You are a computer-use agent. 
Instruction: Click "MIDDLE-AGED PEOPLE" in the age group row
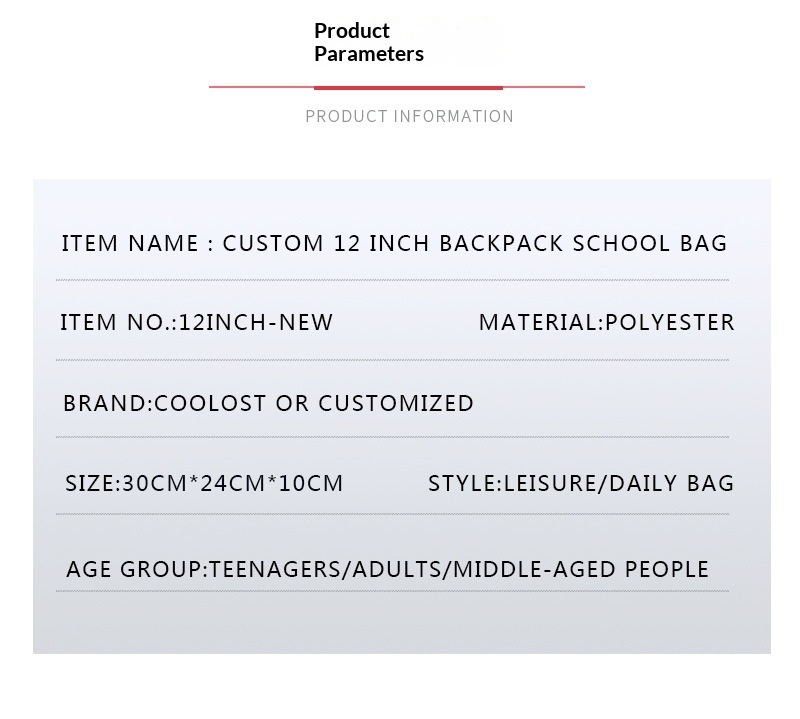[581, 569]
